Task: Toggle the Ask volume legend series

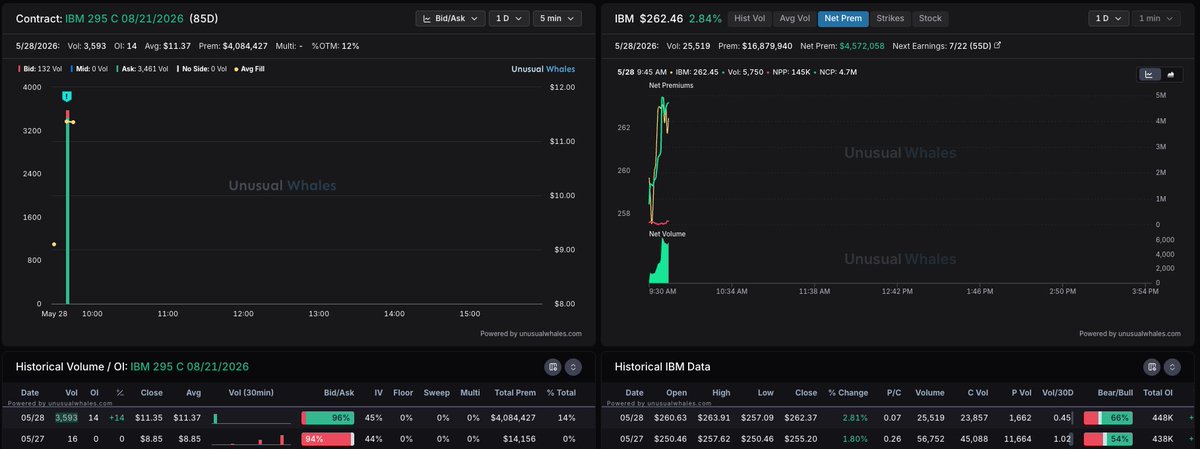Action: [147, 69]
